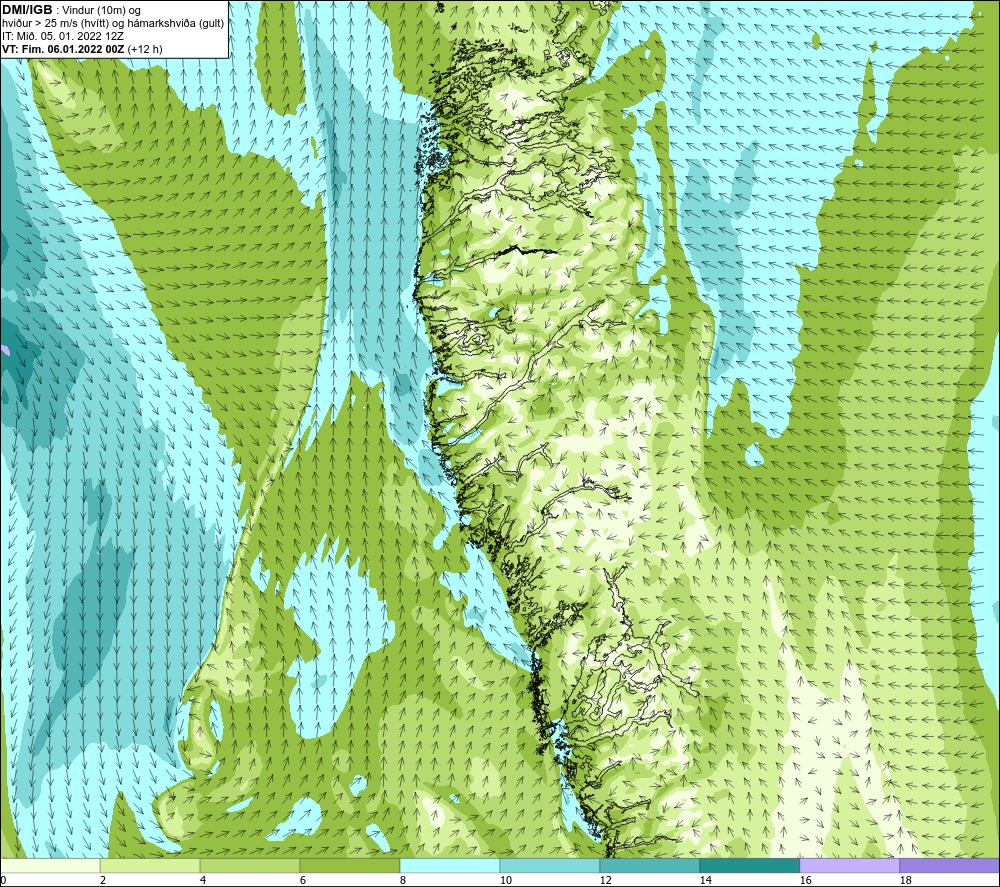
Task: Click the 12–14 m/s teal legend swatch
Action: 649,865
